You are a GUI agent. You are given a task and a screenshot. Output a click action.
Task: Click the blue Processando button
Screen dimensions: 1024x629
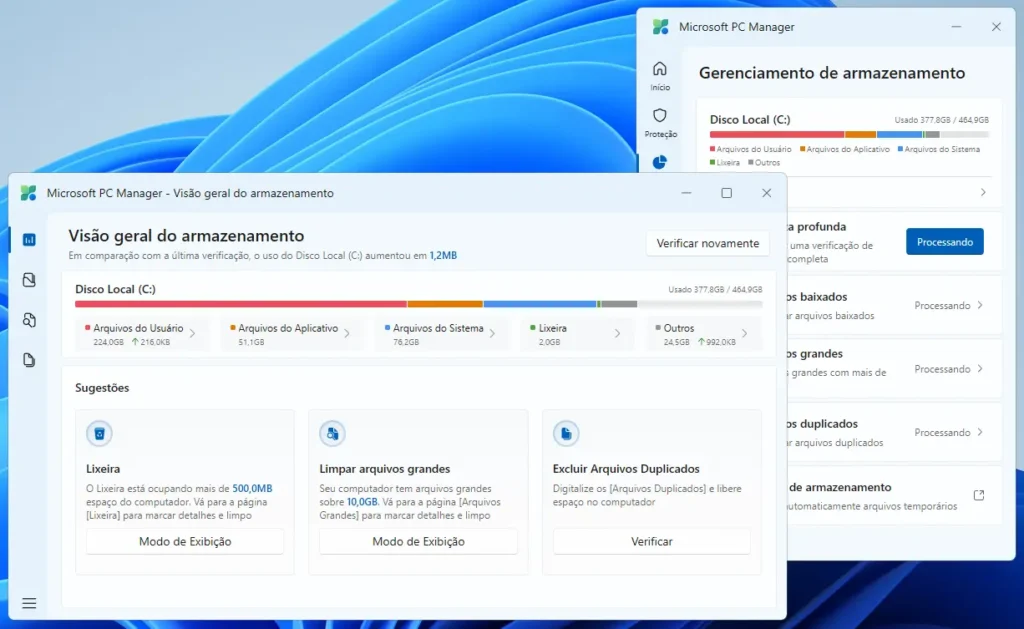pyautogui.click(x=944, y=241)
